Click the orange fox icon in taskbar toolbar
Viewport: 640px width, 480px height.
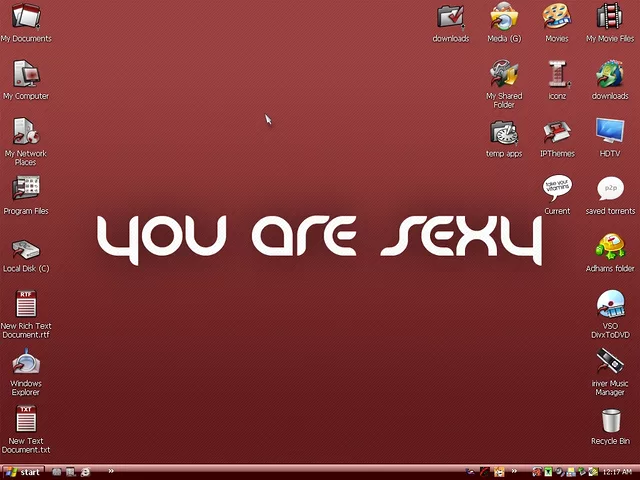(499, 472)
